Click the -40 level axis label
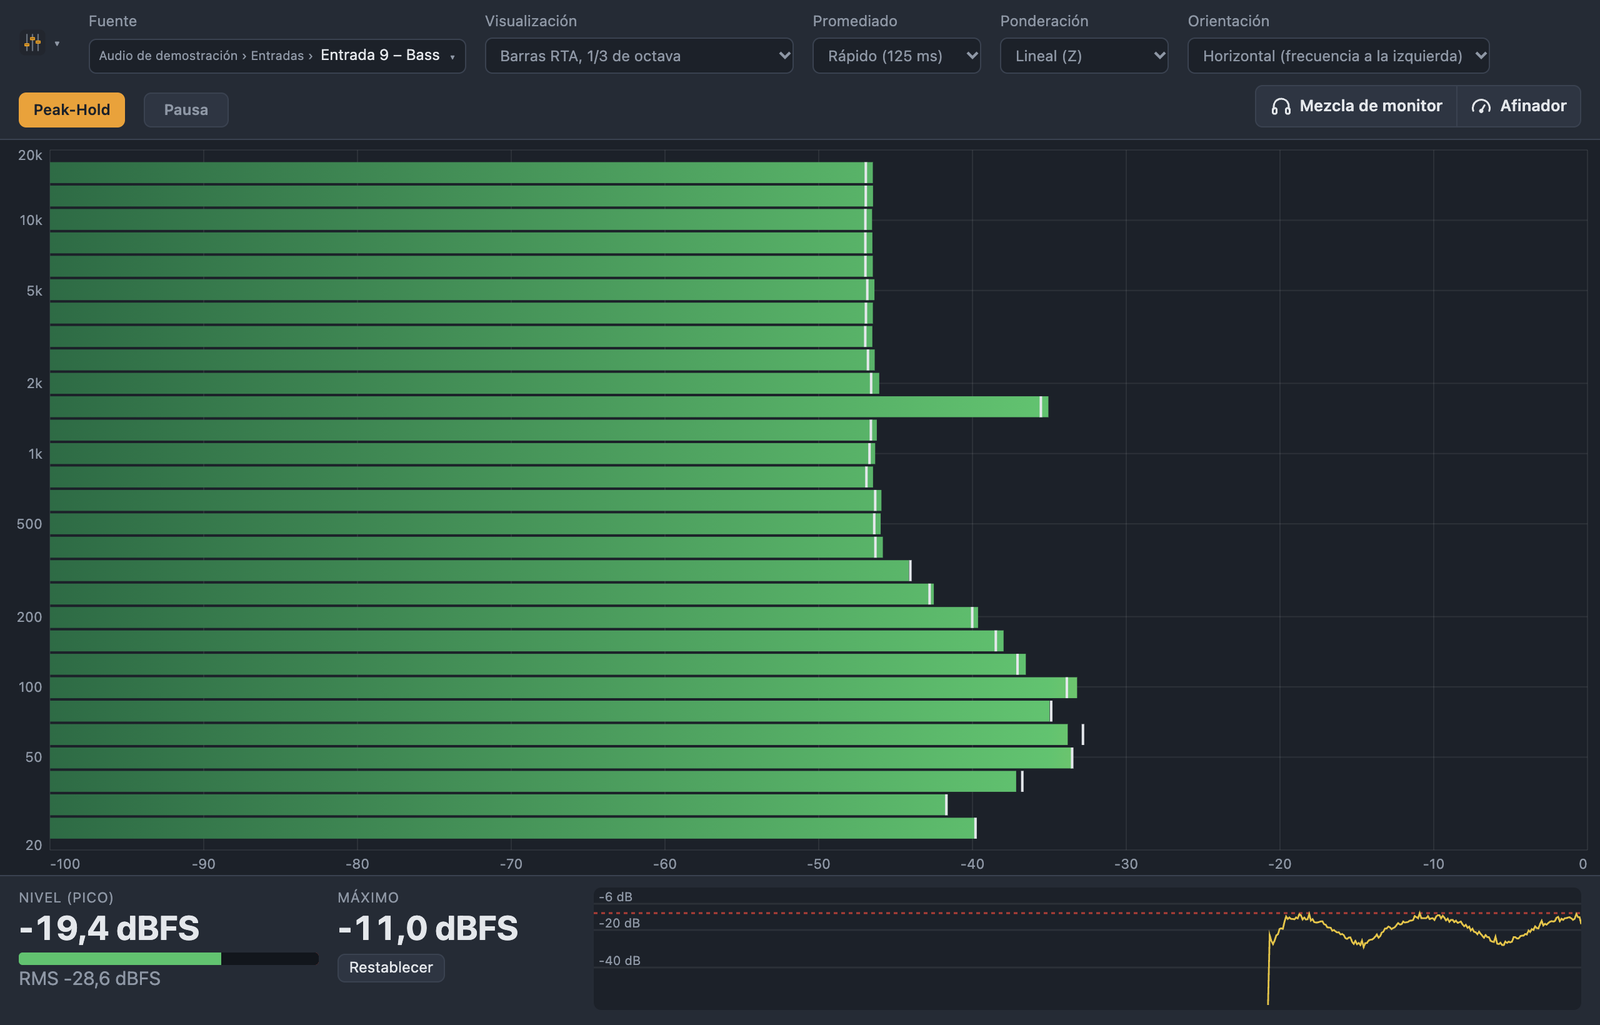The width and height of the screenshot is (1600, 1025). pyautogui.click(x=972, y=864)
